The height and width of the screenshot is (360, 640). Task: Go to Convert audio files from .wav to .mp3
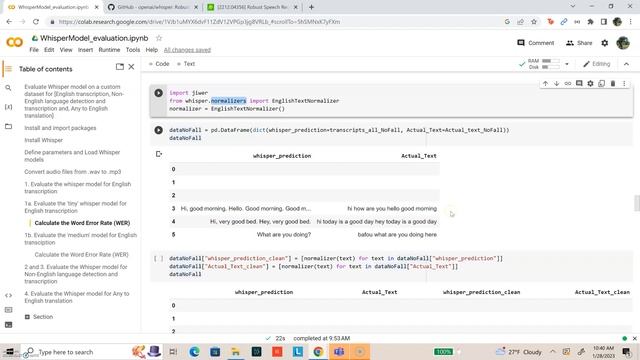point(73,172)
